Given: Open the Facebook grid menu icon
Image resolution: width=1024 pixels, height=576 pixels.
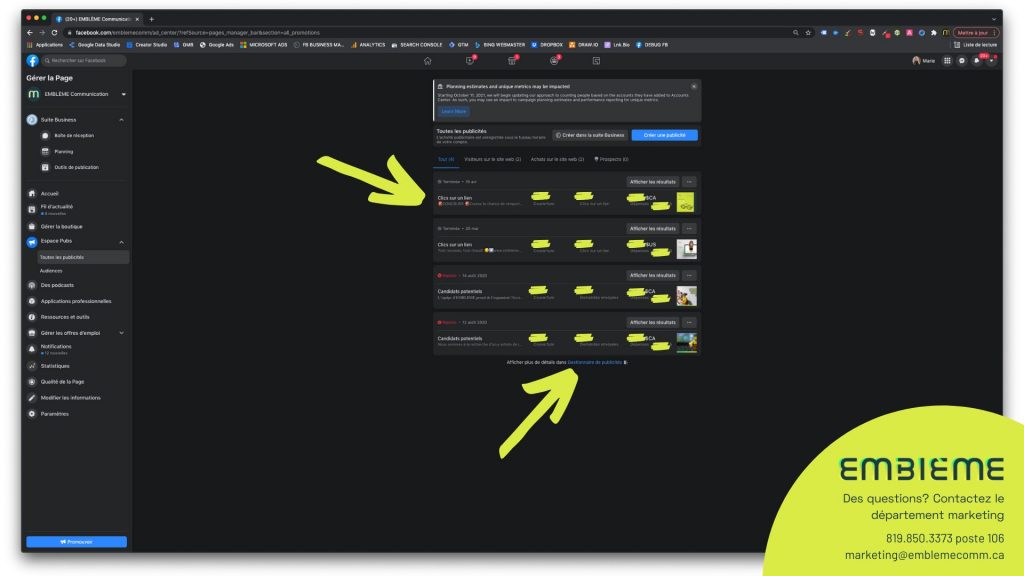Looking at the screenshot, I should (x=947, y=61).
